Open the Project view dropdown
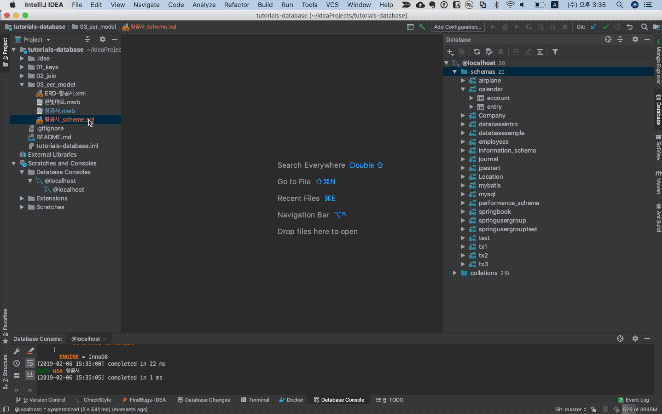 33,39
